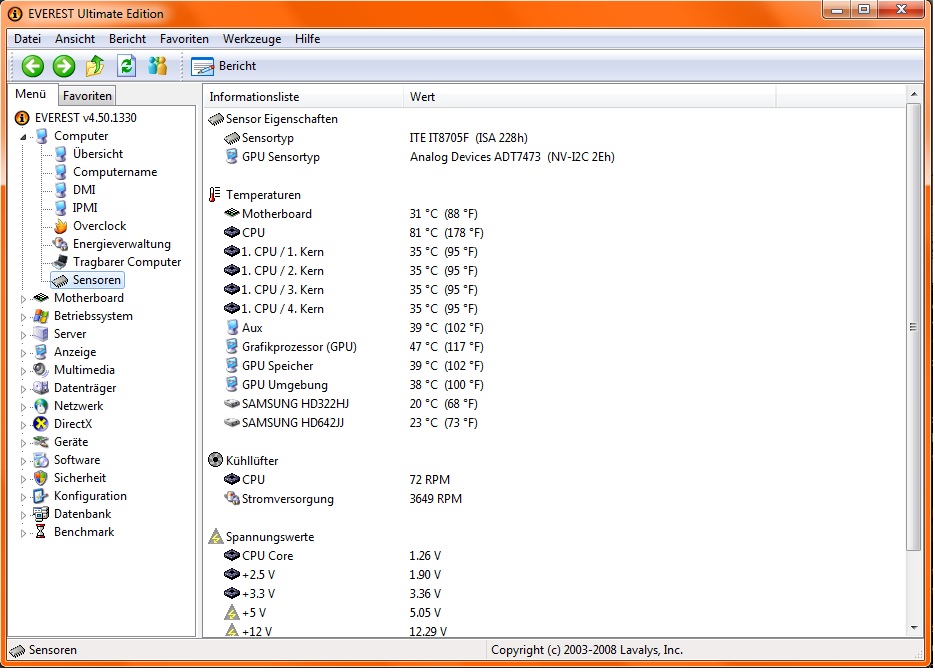Click the Datenbank icon in the tree
Viewport: 935px width, 672px height.
tap(41, 514)
